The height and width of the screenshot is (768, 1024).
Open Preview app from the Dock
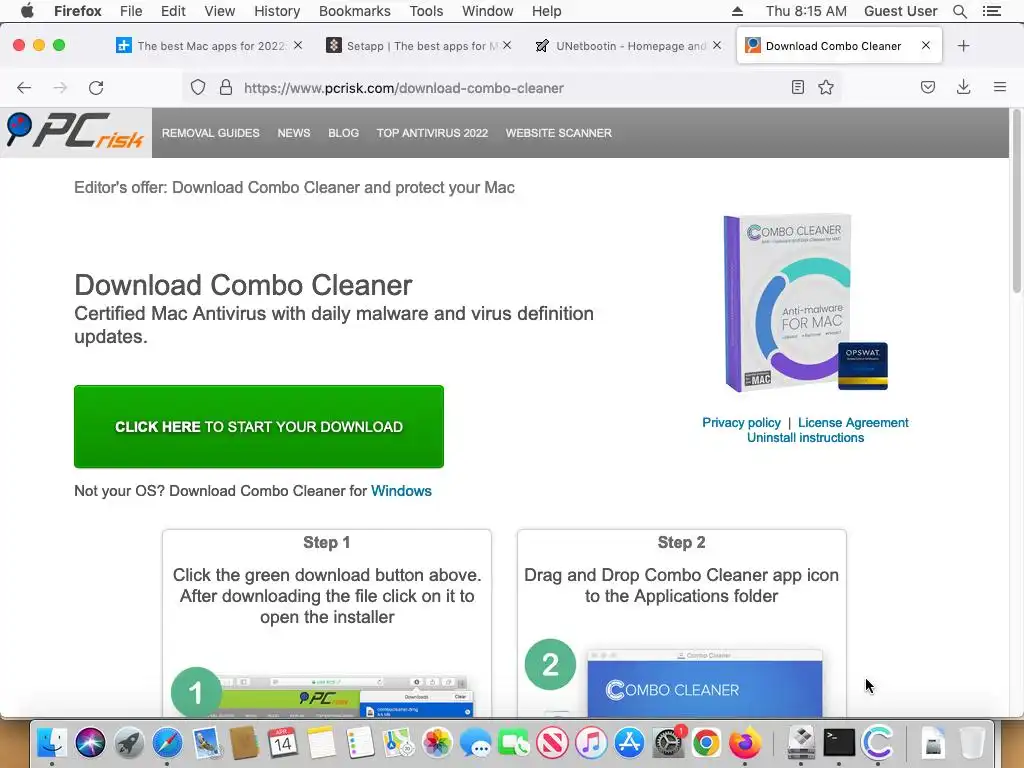point(206,743)
